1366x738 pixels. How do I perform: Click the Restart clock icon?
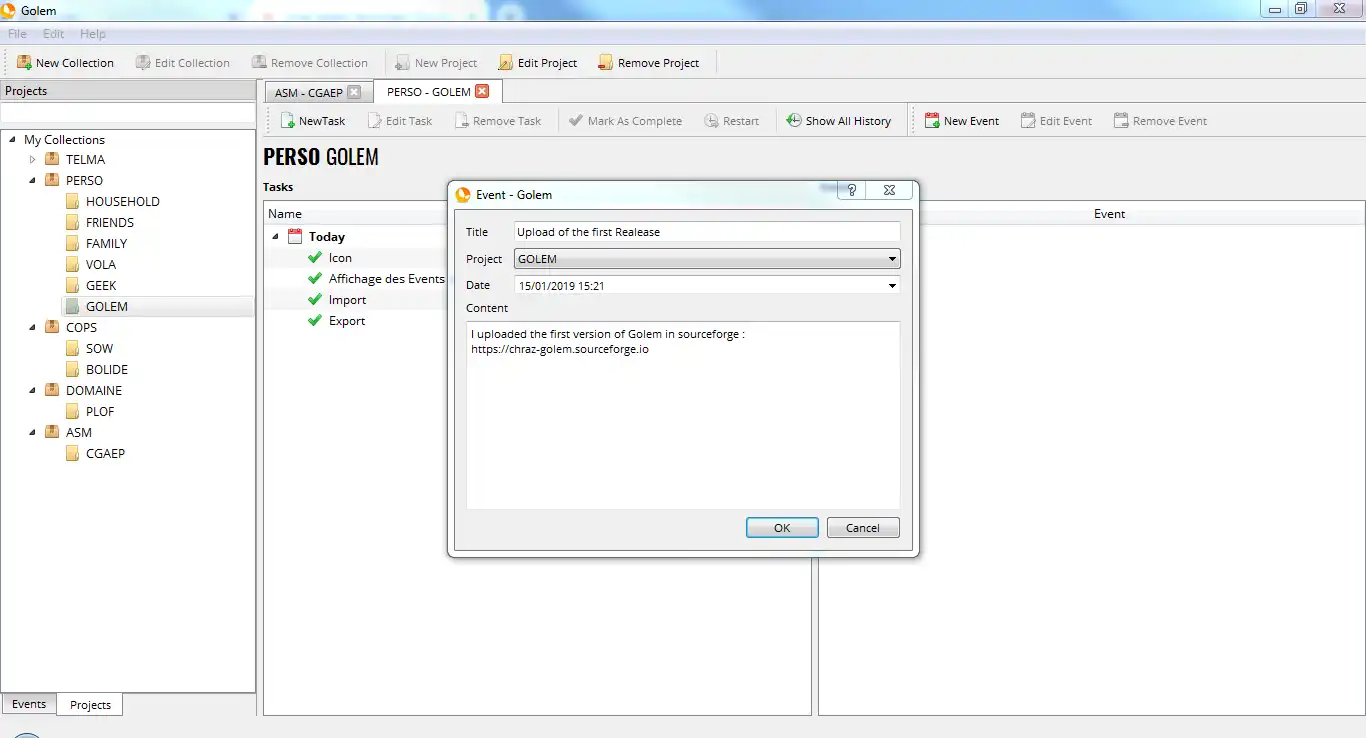pyautogui.click(x=711, y=121)
